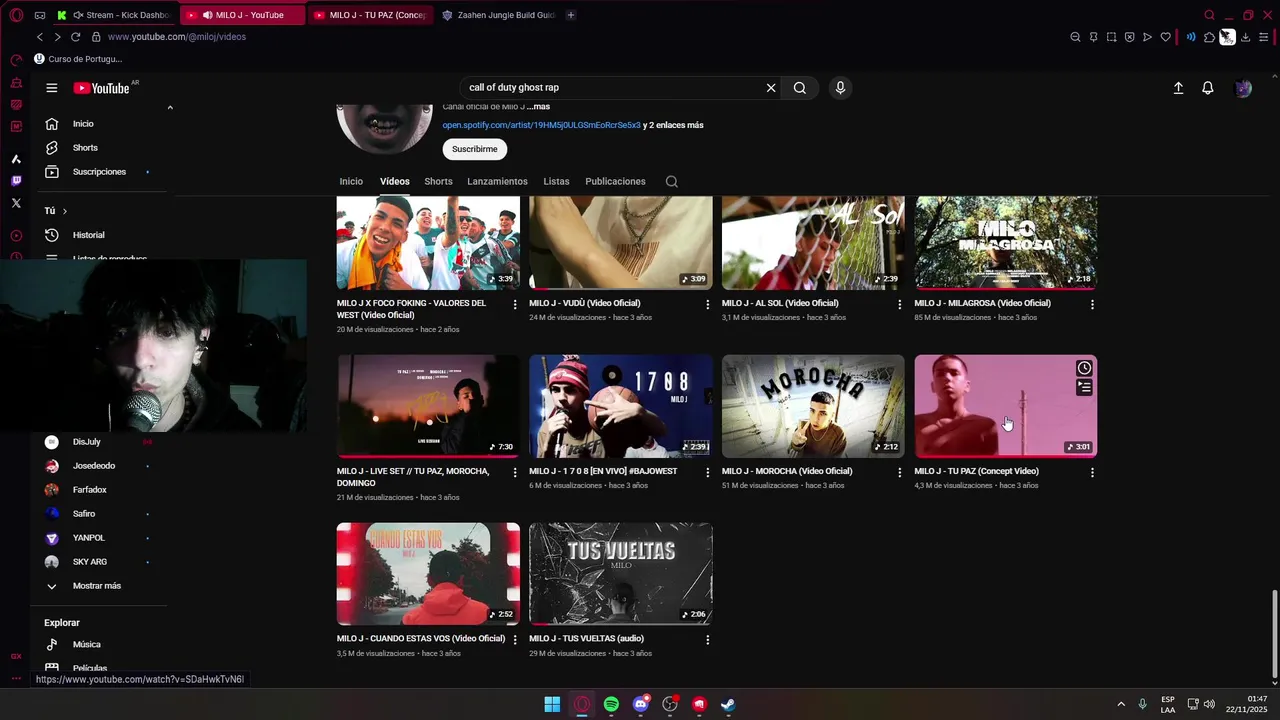Add page to bookmarks heart icon
The width and height of the screenshot is (1280, 720).
tap(1165, 37)
